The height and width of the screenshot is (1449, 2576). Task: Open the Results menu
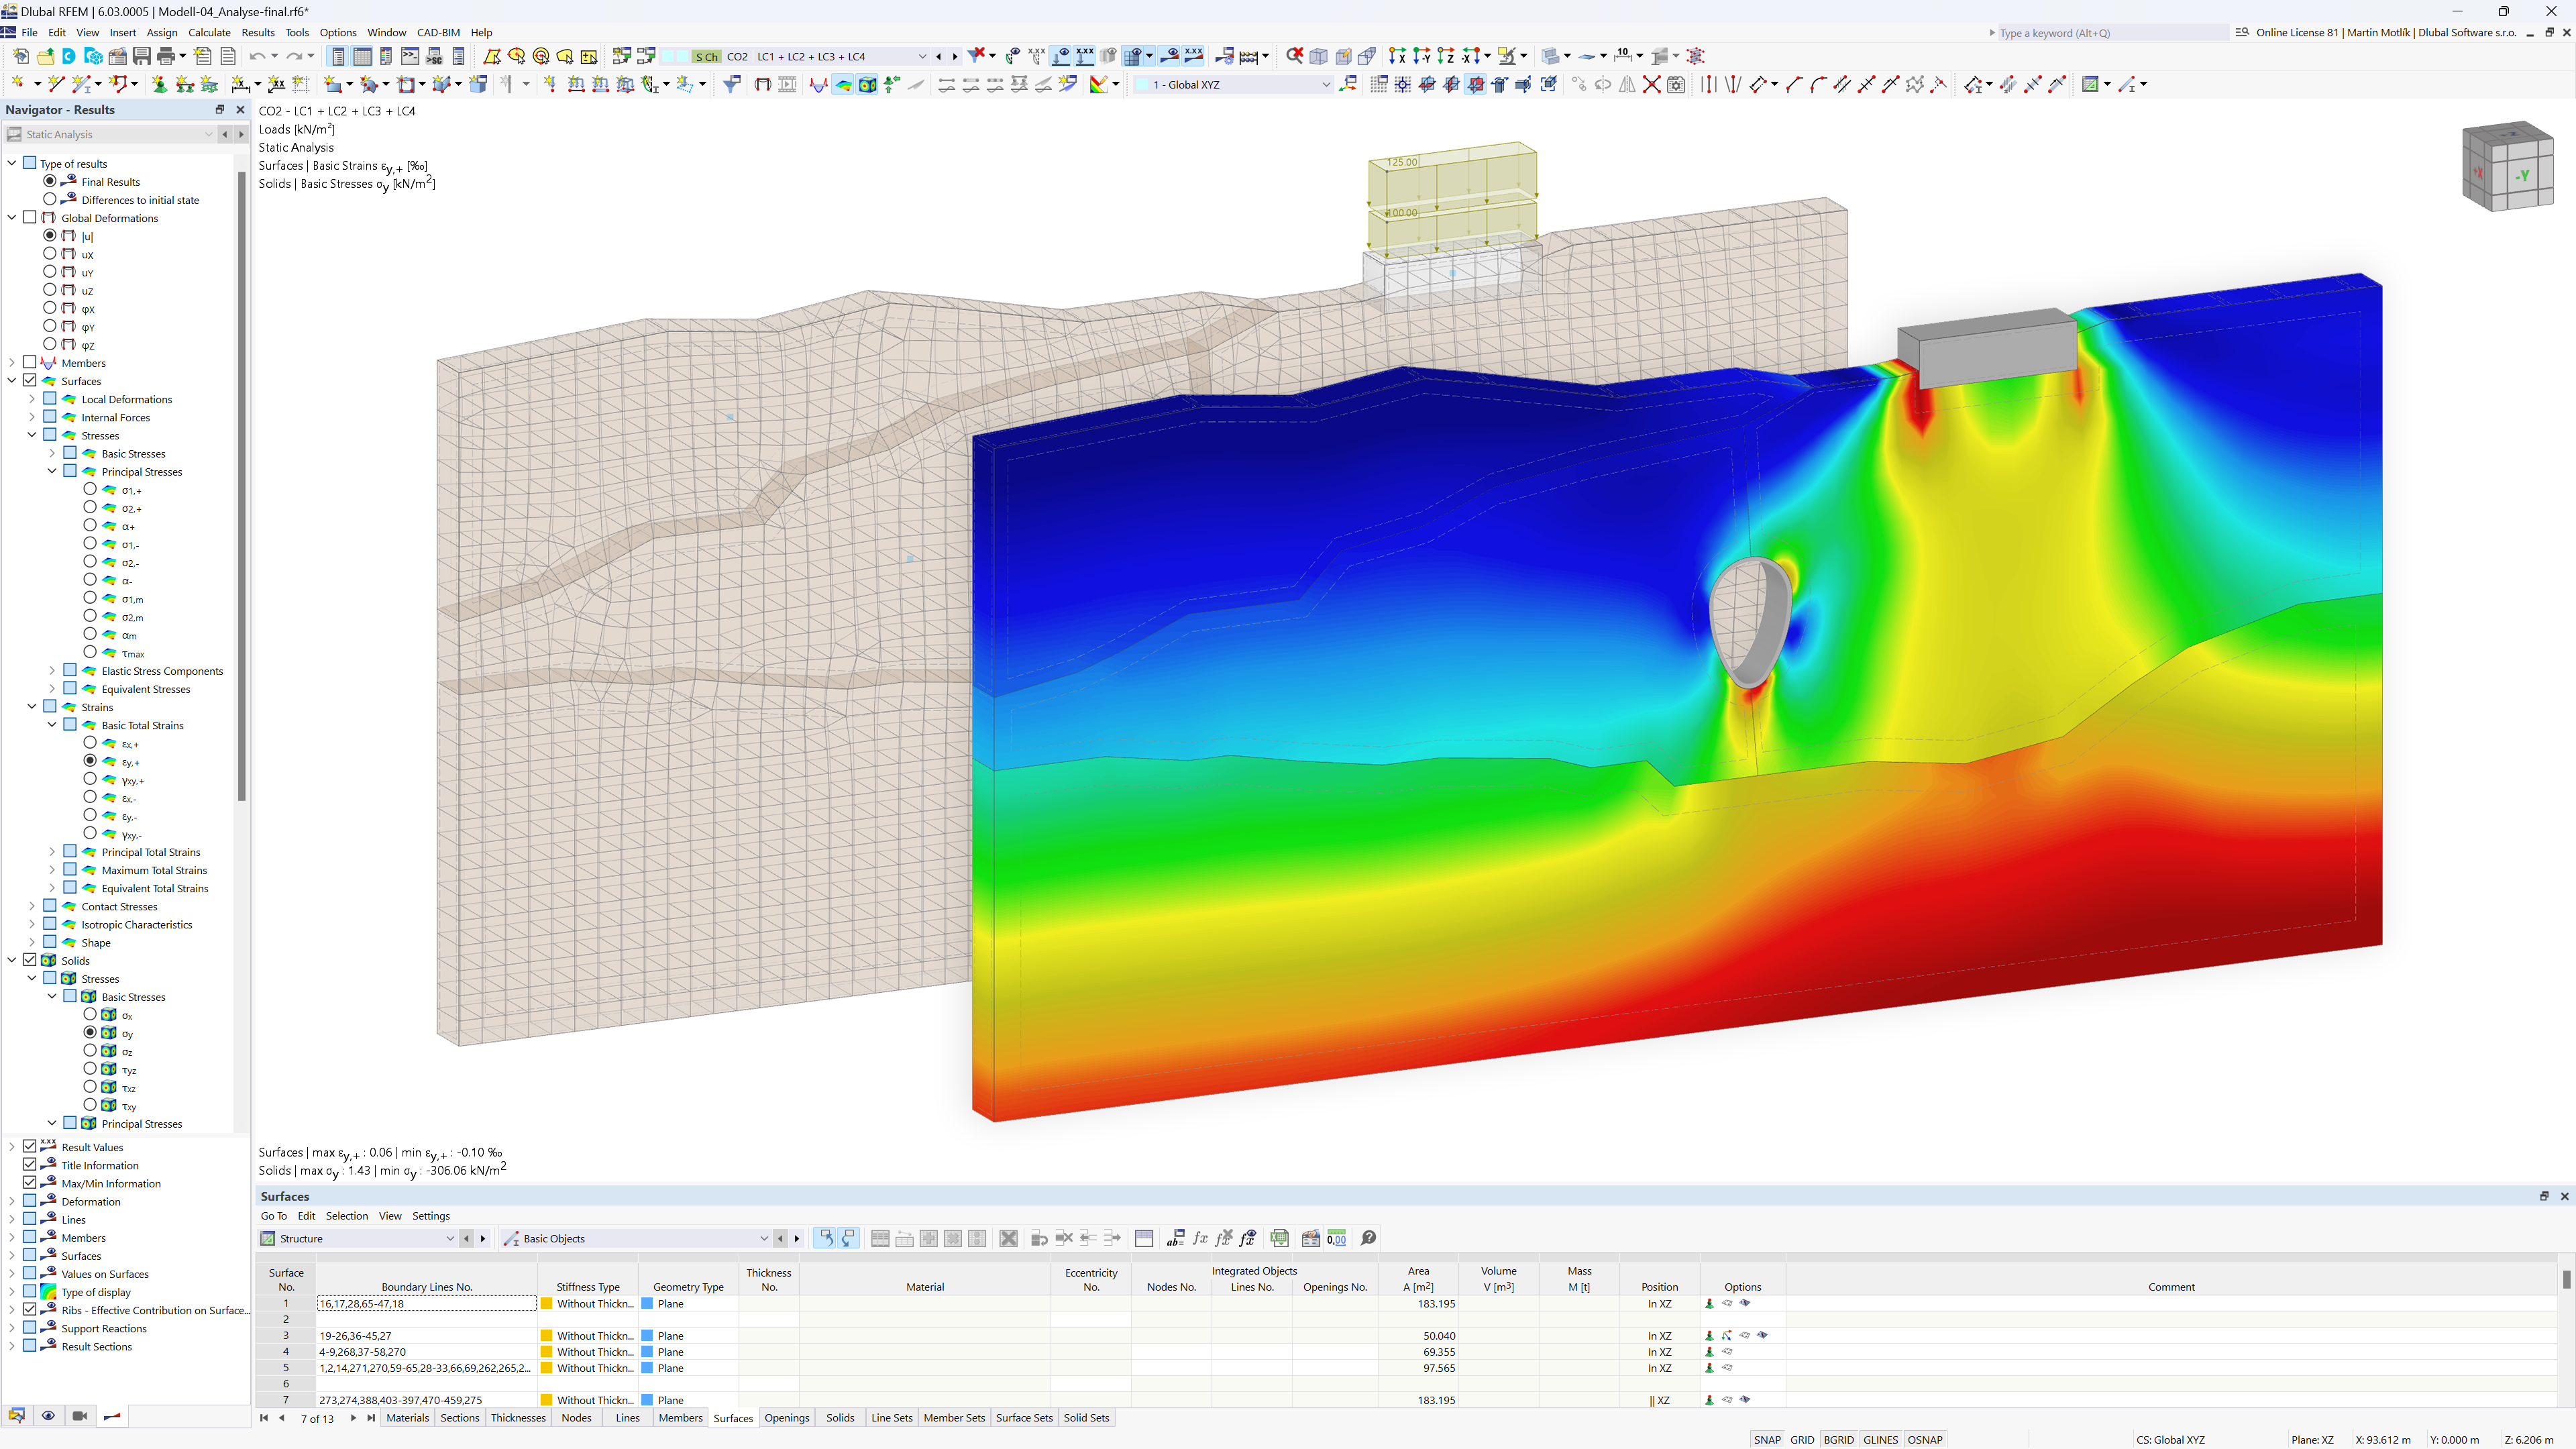coord(255,32)
